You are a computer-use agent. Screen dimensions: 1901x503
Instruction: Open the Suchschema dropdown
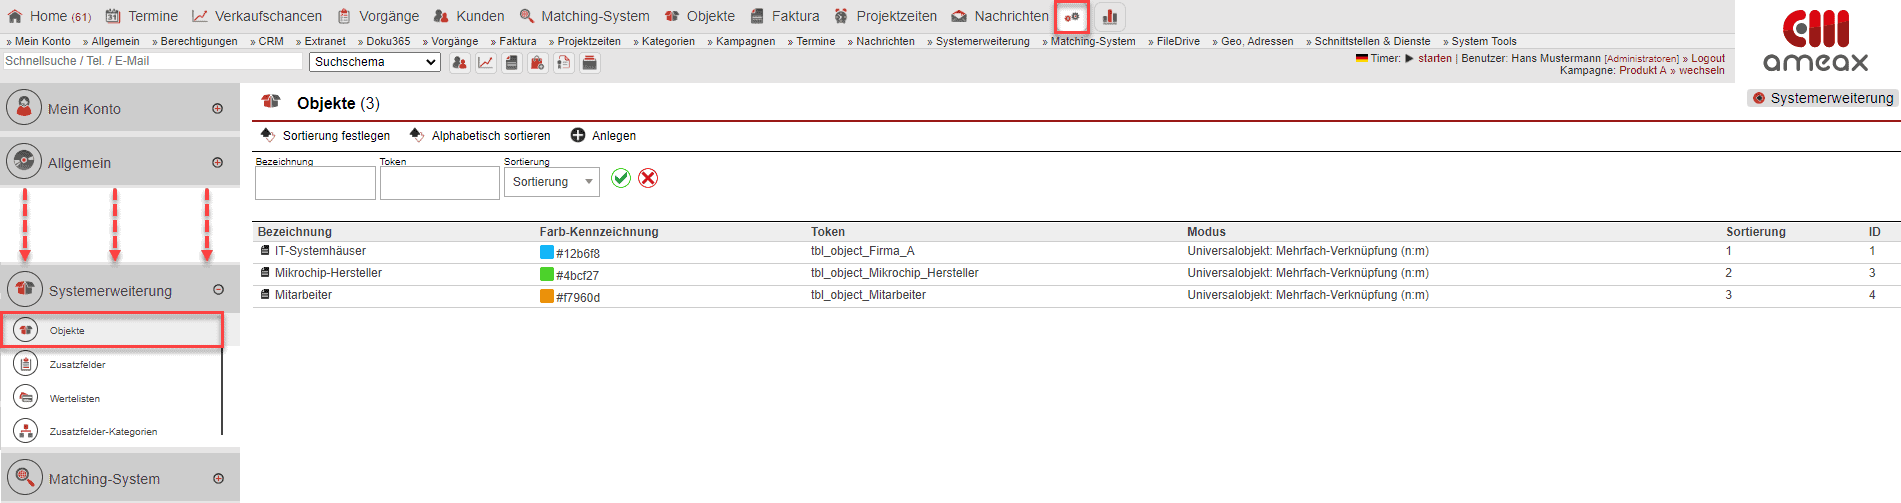(x=375, y=62)
